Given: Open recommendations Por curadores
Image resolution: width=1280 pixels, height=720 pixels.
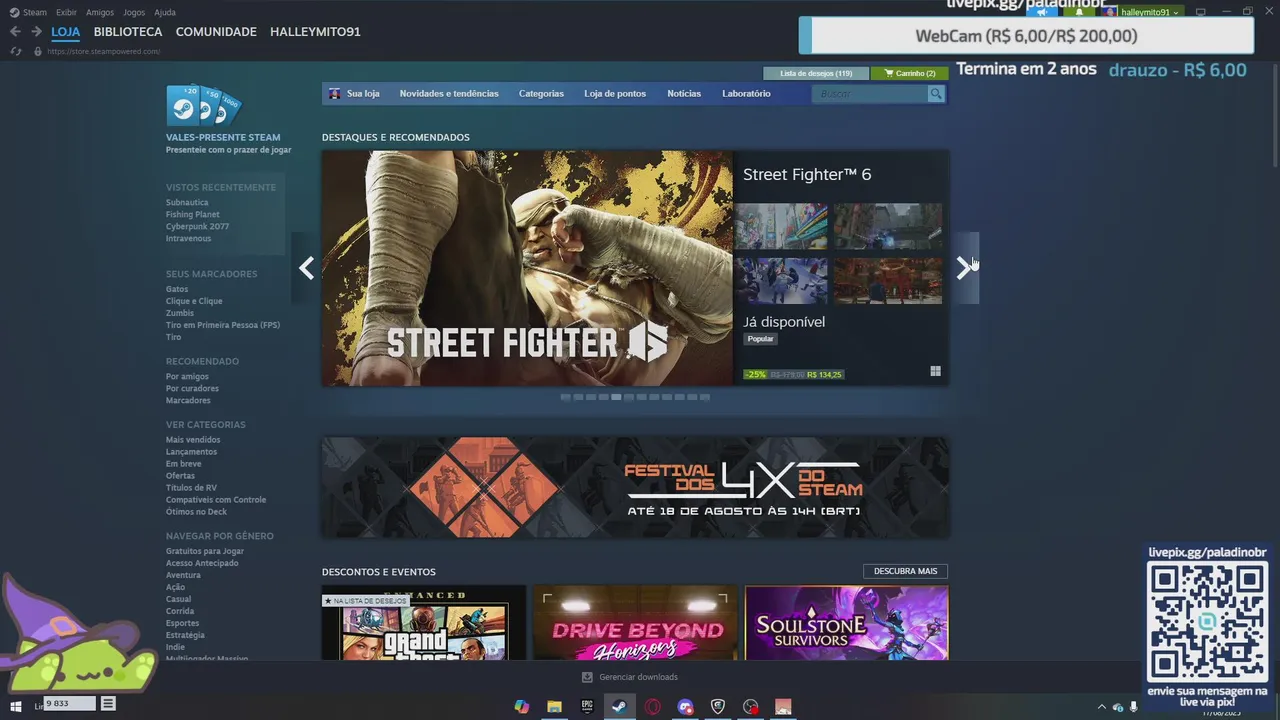Looking at the screenshot, I should point(192,388).
